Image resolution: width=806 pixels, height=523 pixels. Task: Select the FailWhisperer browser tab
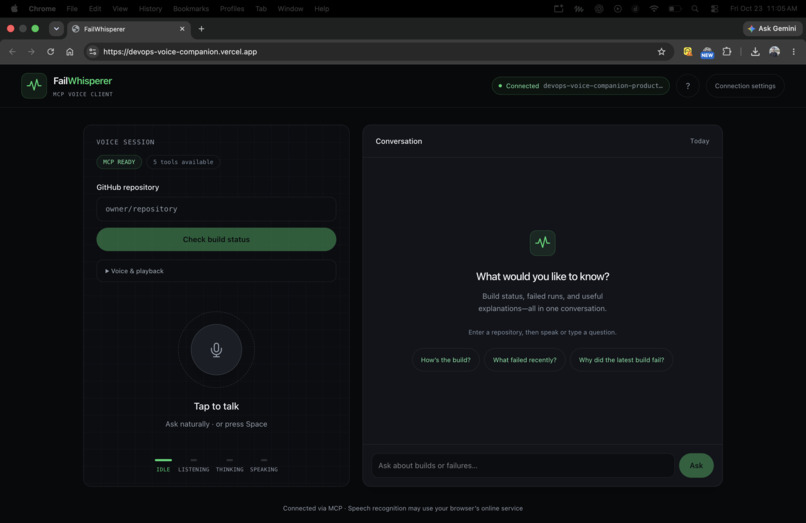129,29
